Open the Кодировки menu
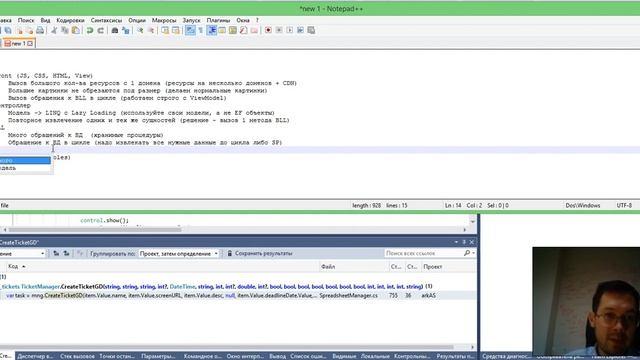Screen dimensions: 640x360 click(70, 20)
